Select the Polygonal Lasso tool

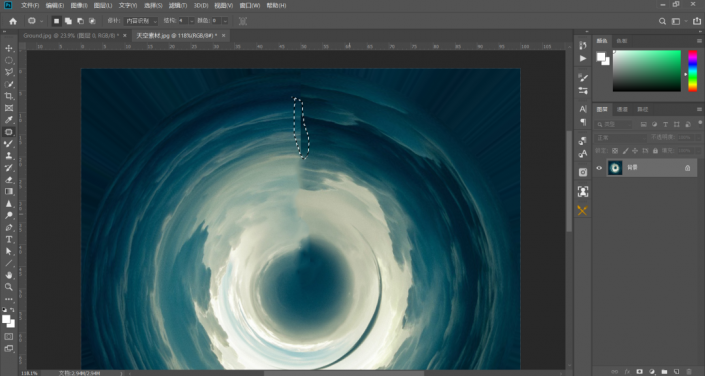(9, 72)
